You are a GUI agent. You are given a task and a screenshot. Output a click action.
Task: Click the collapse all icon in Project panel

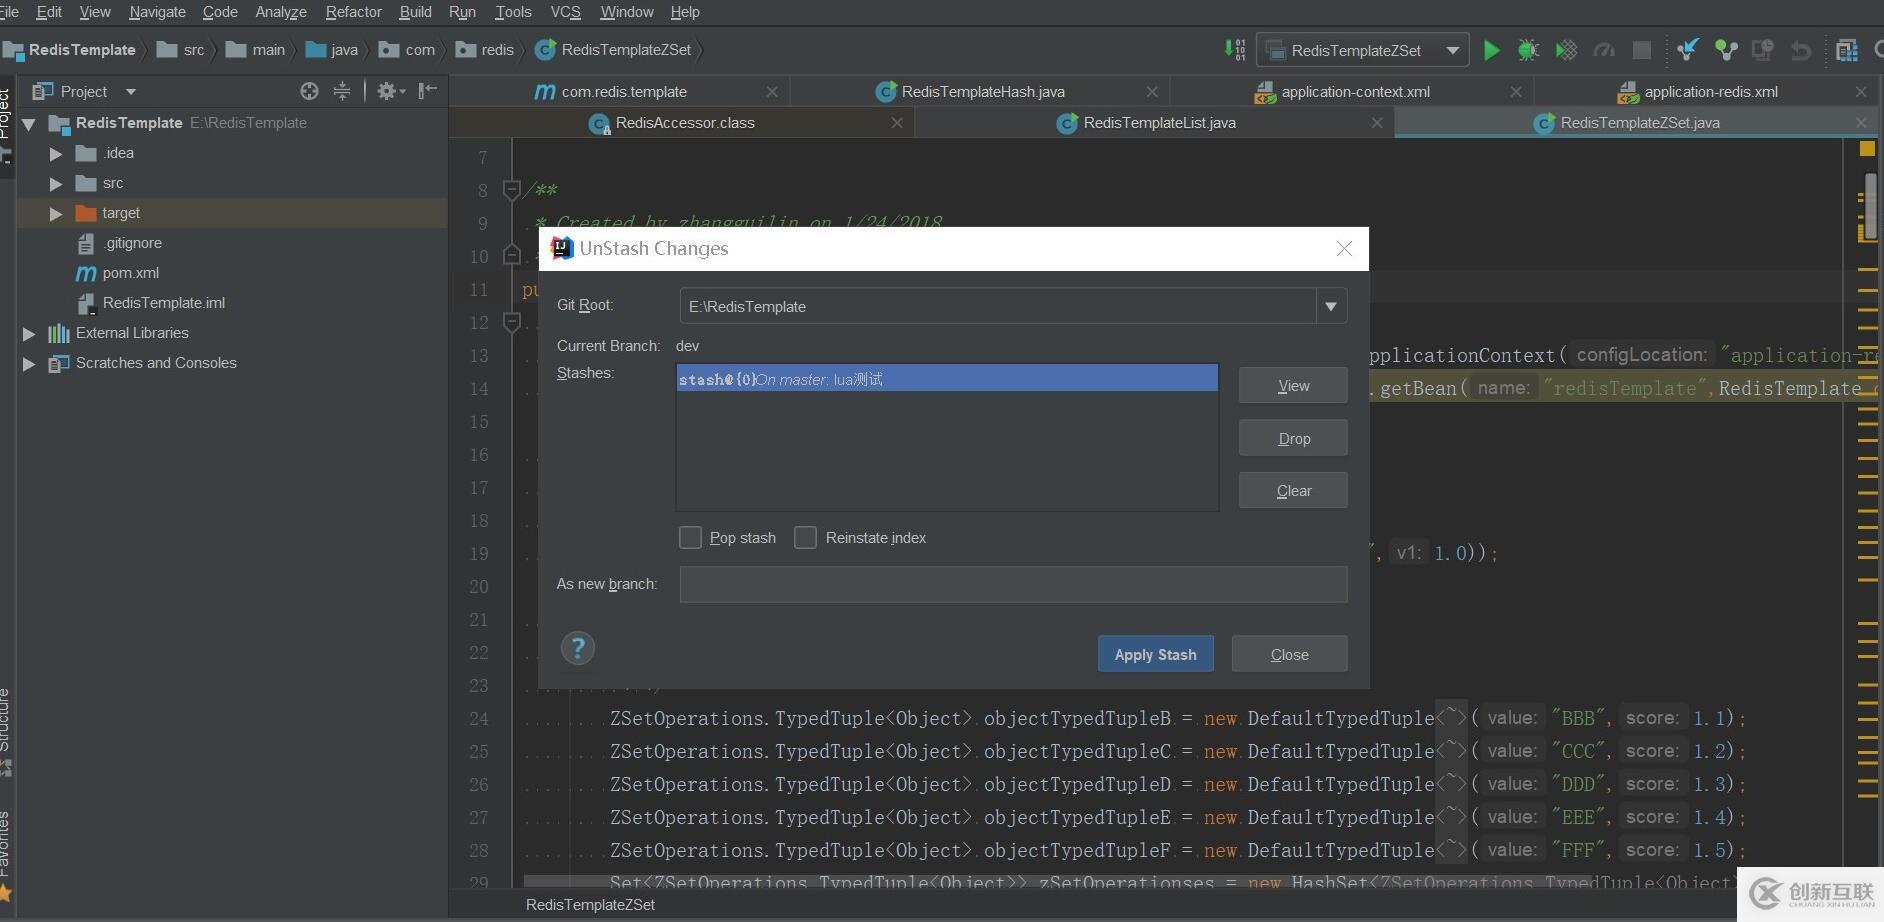click(342, 91)
